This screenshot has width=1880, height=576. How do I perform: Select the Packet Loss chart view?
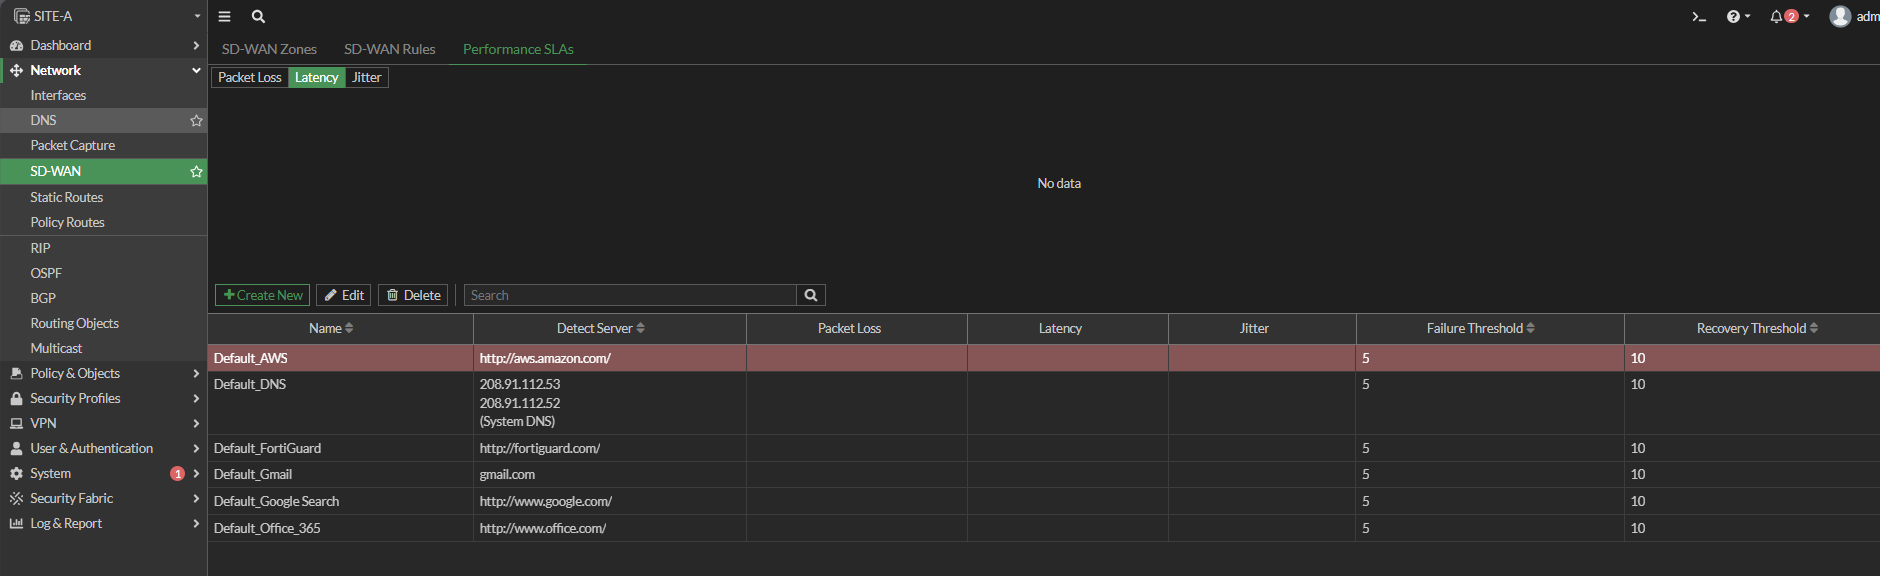point(250,77)
